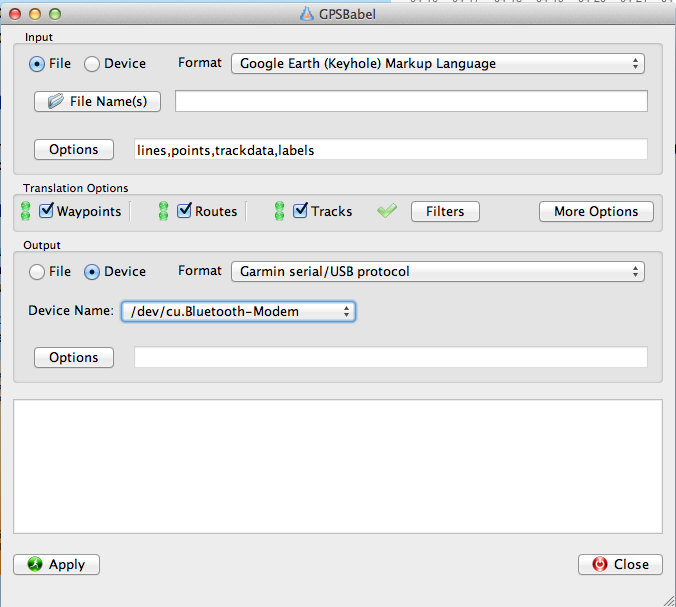Click the green status light beside Routes
Screen dimensions: 676x607
click(163, 211)
